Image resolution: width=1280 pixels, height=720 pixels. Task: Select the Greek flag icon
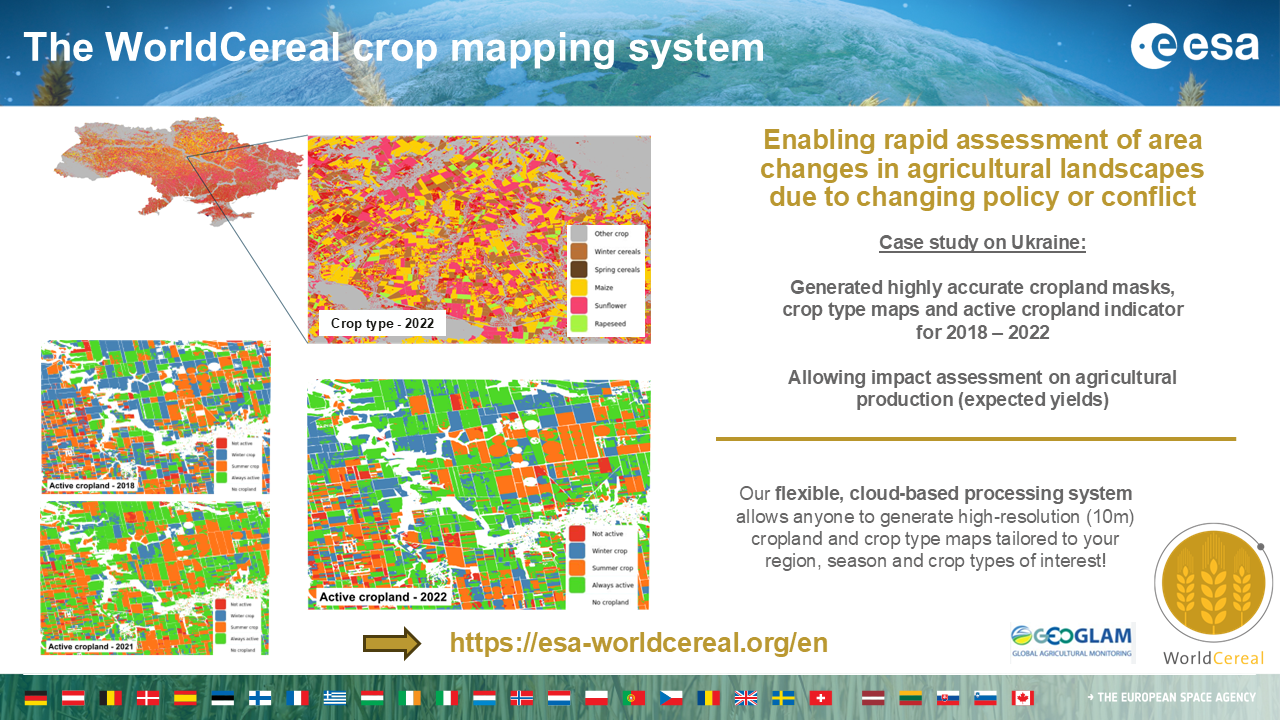click(x=334, y=698)
